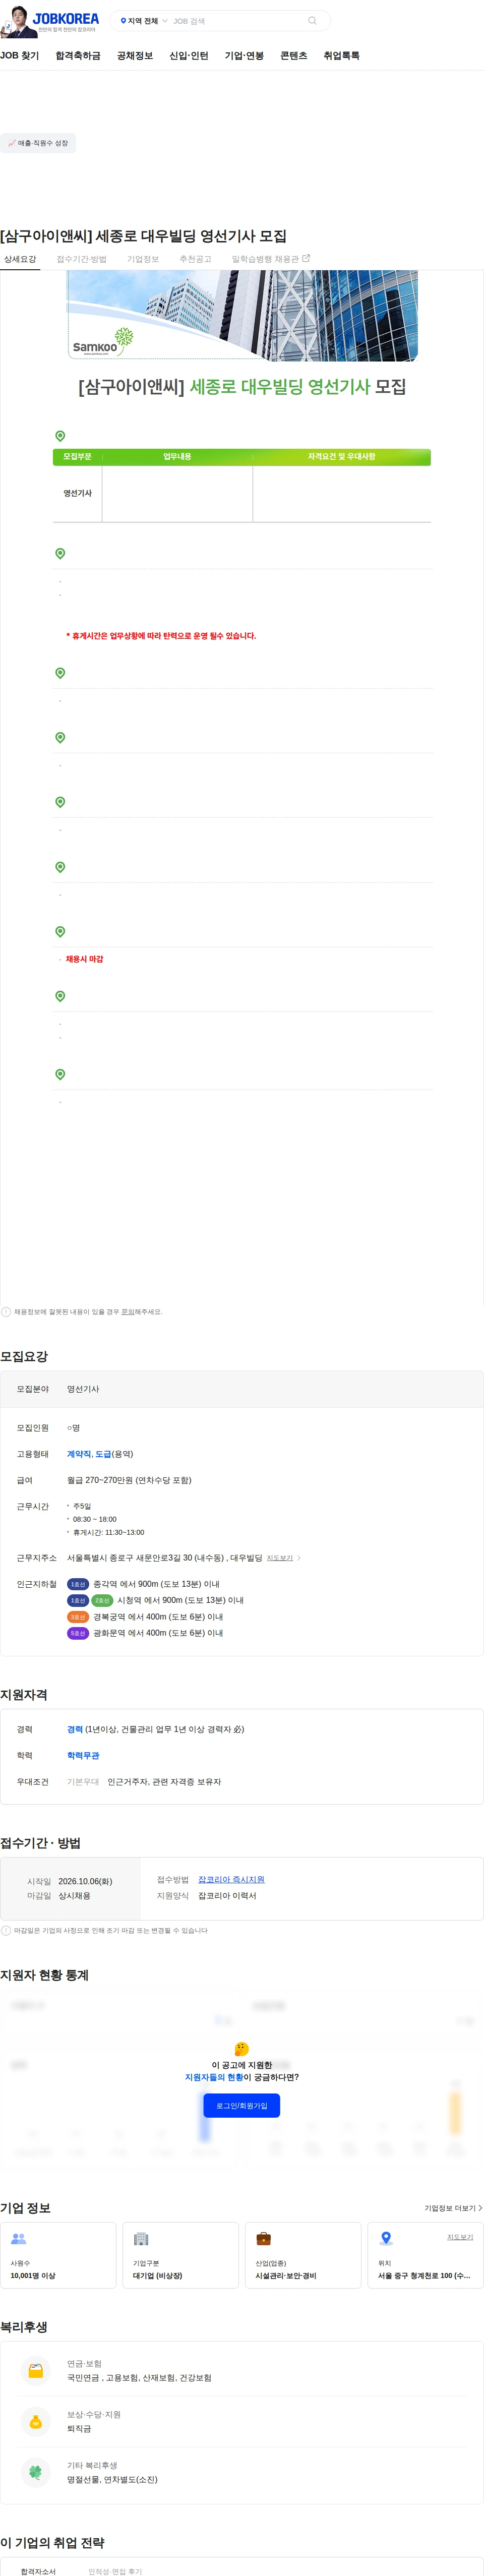Screen dimensions: 484x2576
Task: Click the 월급 270~270만원 salary text
Action: [129, 1480]
